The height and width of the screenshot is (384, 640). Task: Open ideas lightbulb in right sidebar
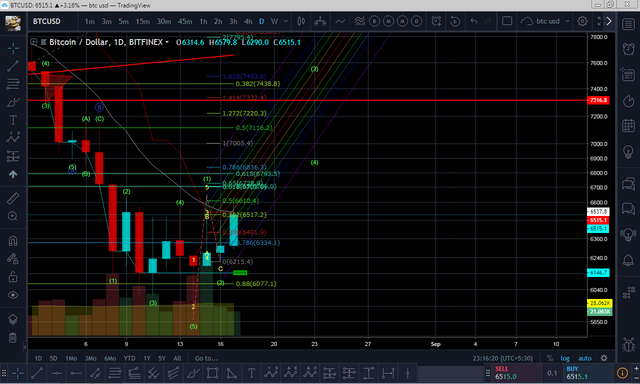[628, 151]
